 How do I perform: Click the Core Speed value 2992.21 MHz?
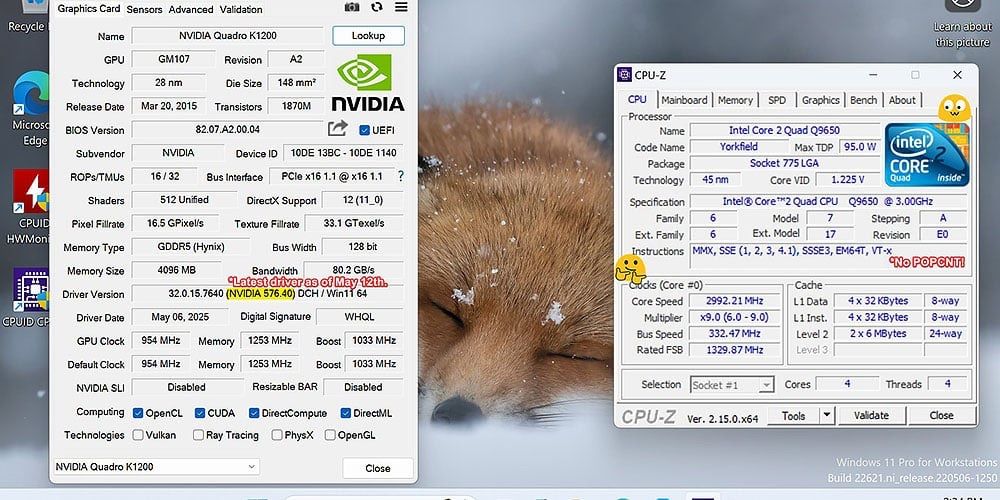734,301
